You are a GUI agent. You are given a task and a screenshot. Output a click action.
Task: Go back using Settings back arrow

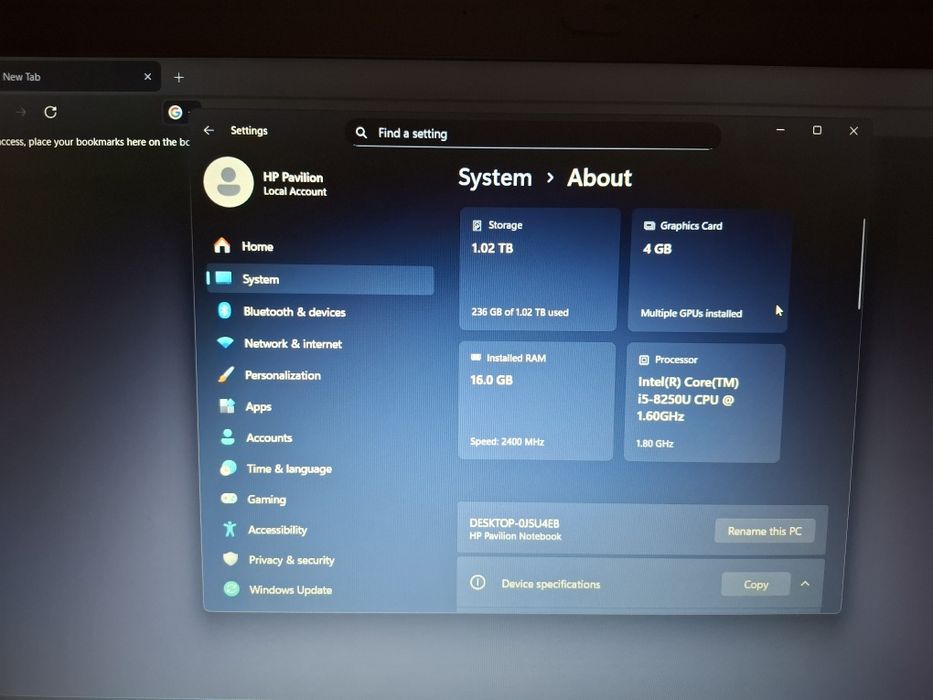(208, 130)
